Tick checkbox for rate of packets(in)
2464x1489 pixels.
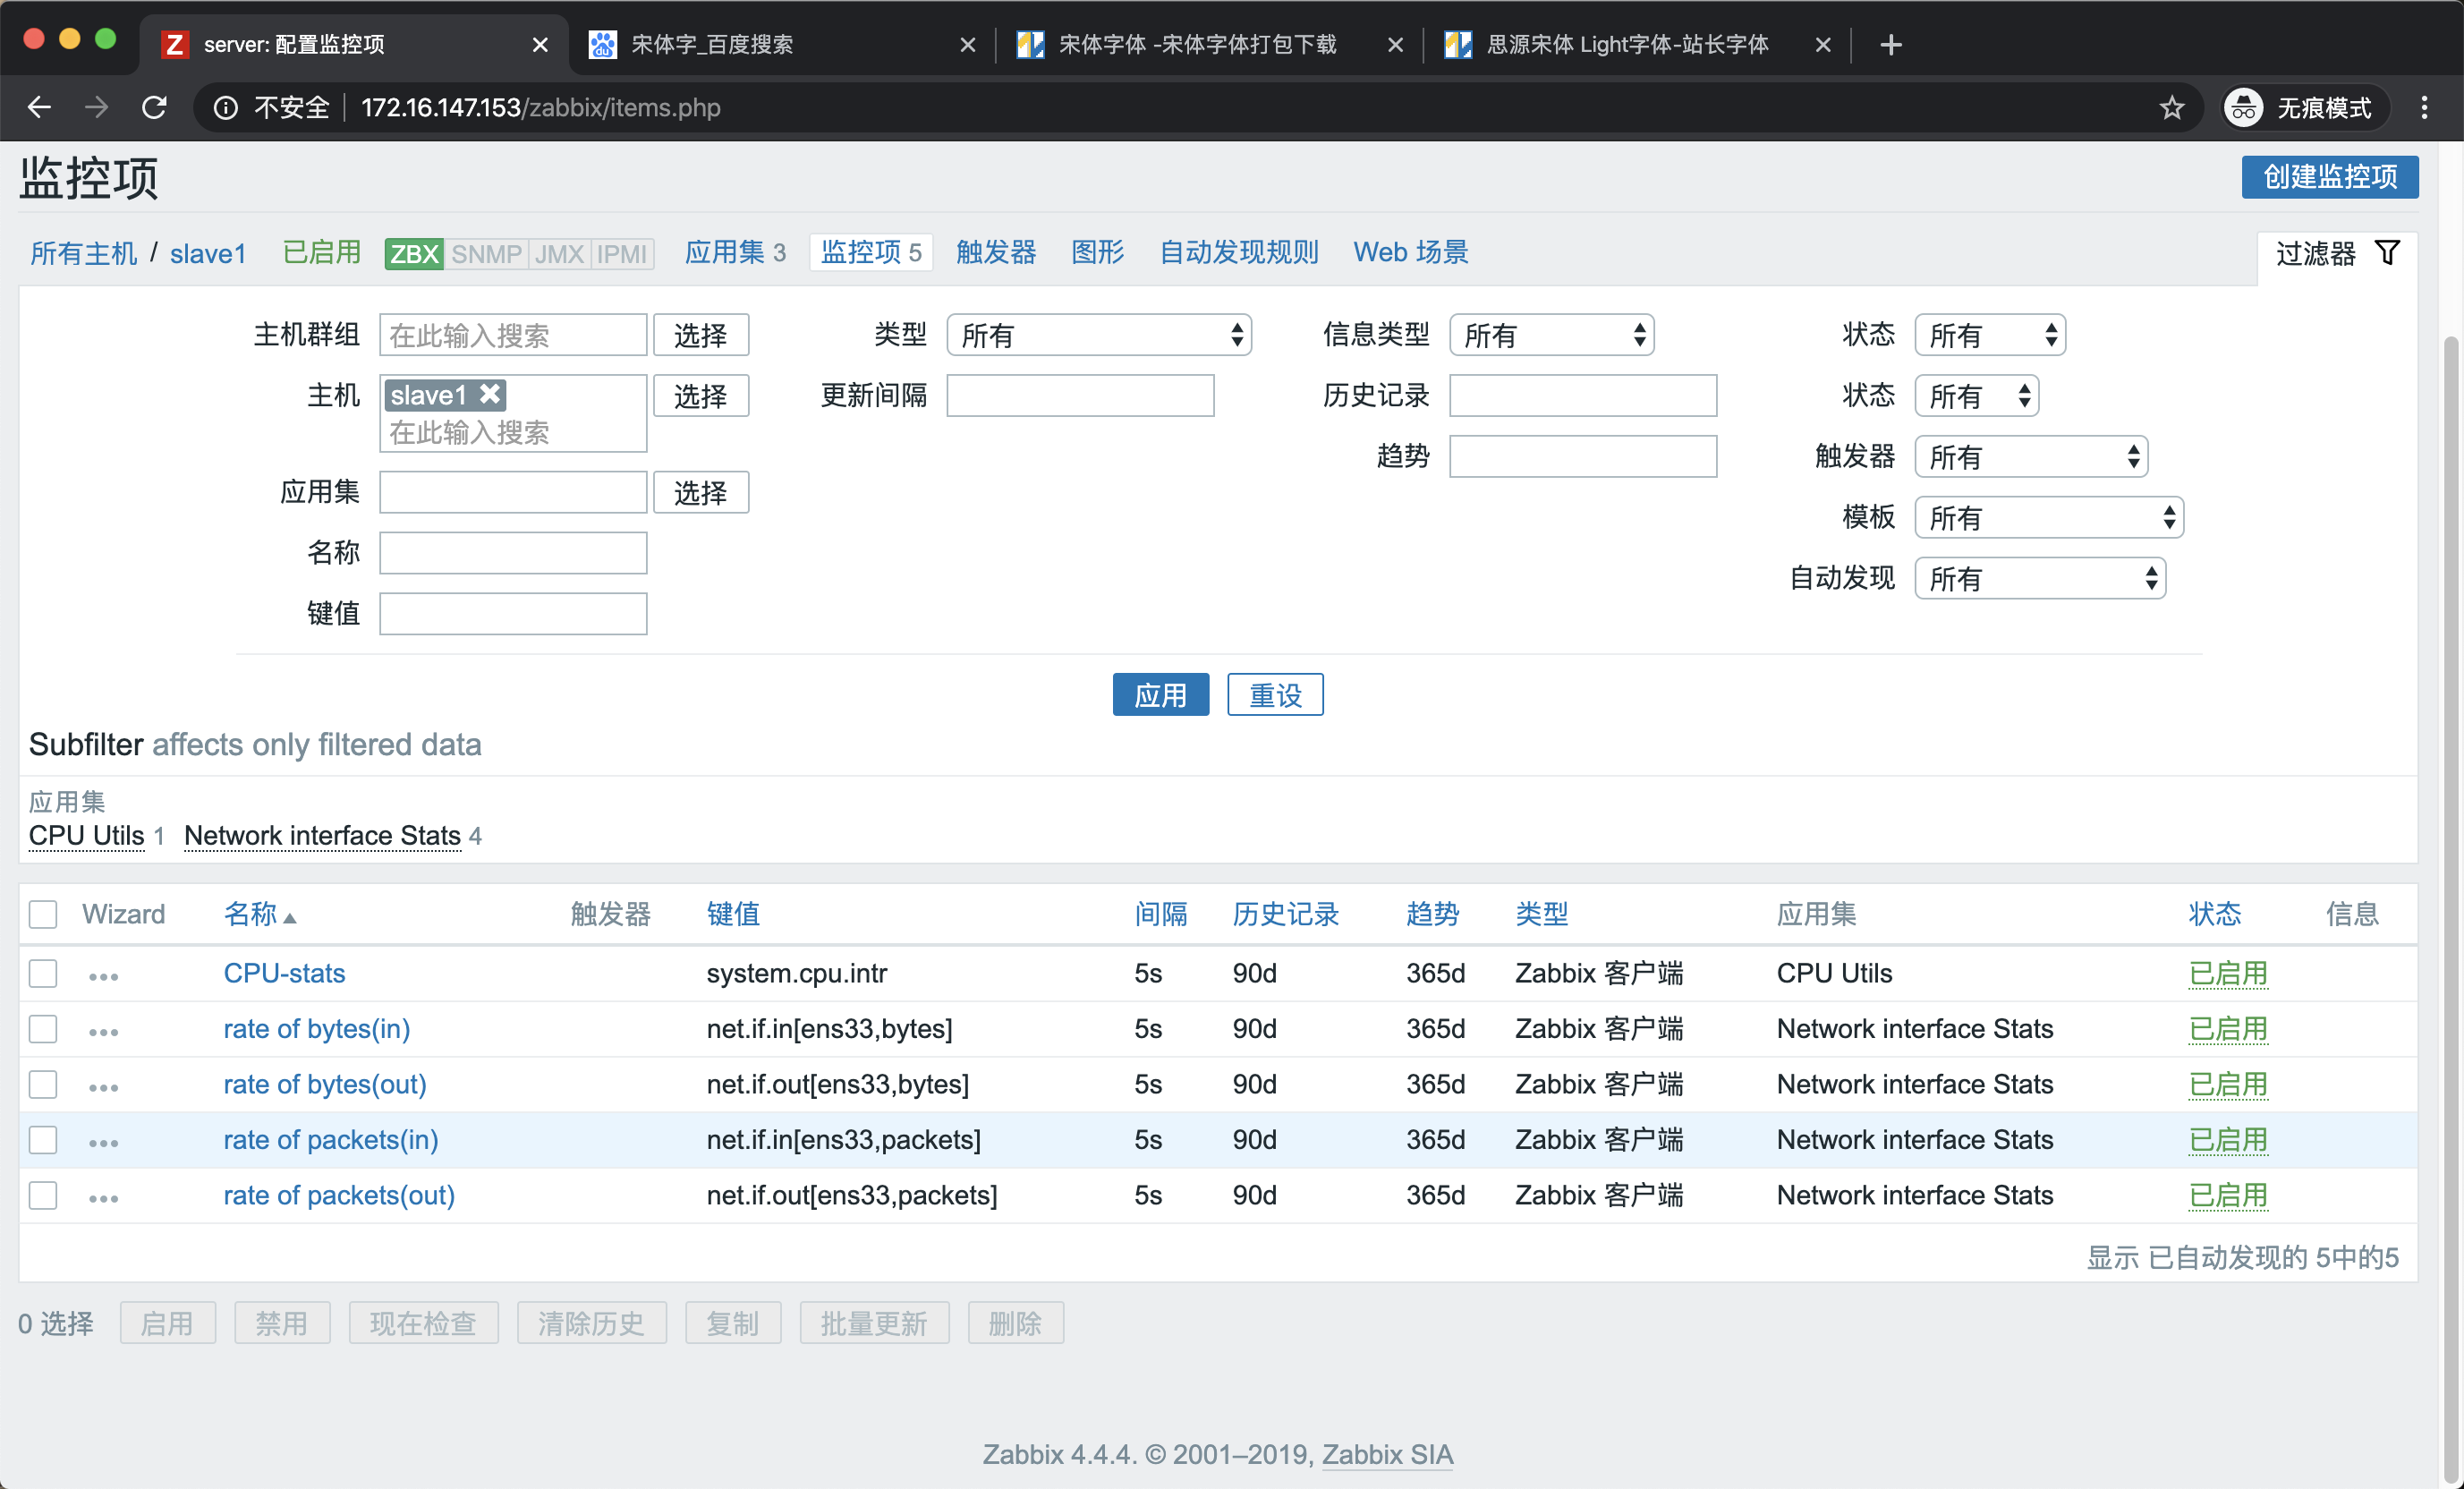[43, 1140]
